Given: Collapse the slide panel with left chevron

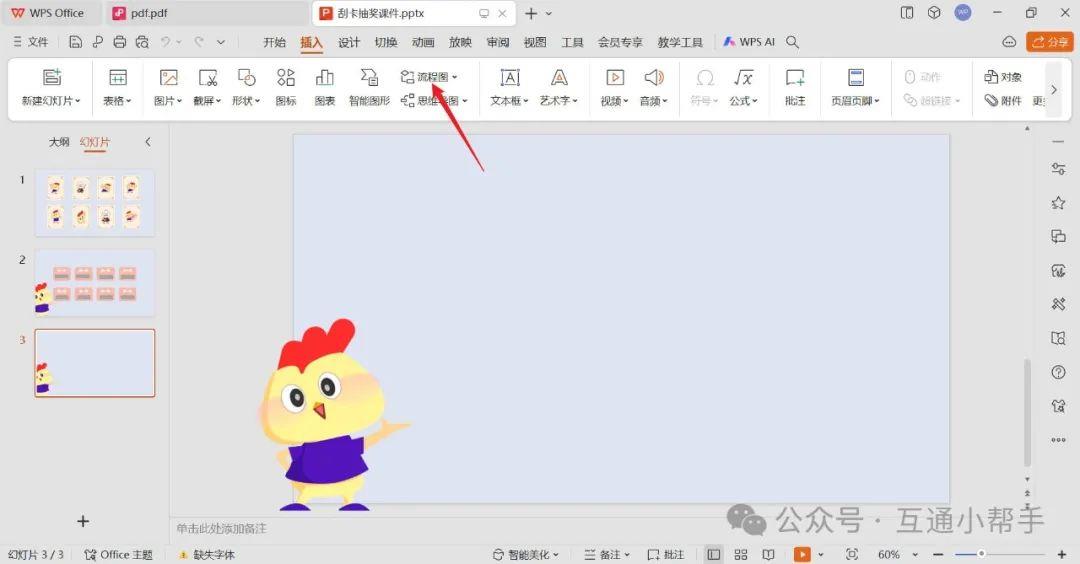Looking at the screenshot, I should 147,142.
